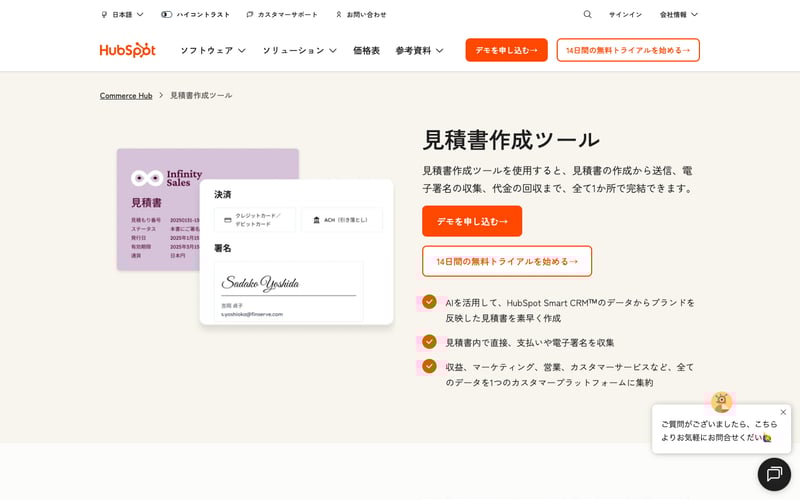Click the Sadako Yoshida signature field
Image resolution: width=800 pixels, height=500 pixels.
[289, 291]
